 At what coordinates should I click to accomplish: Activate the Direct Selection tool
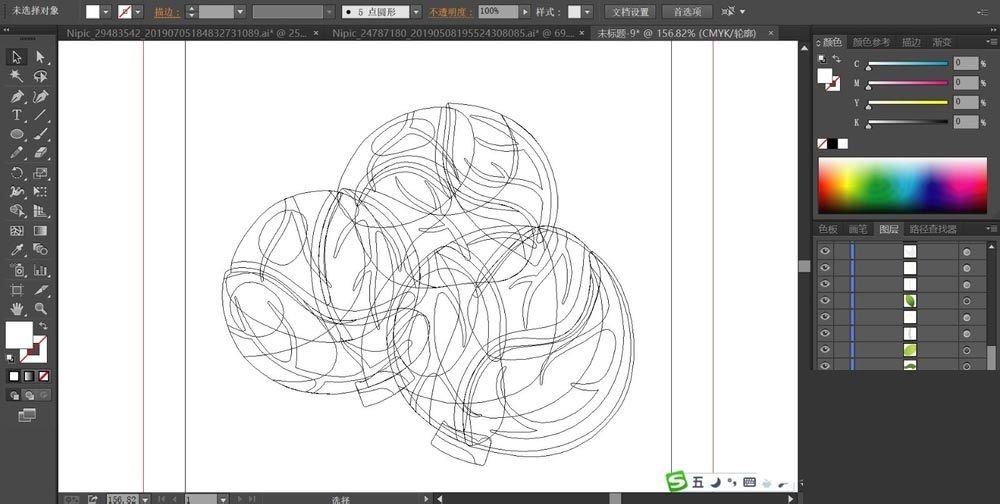coord(41,57)
